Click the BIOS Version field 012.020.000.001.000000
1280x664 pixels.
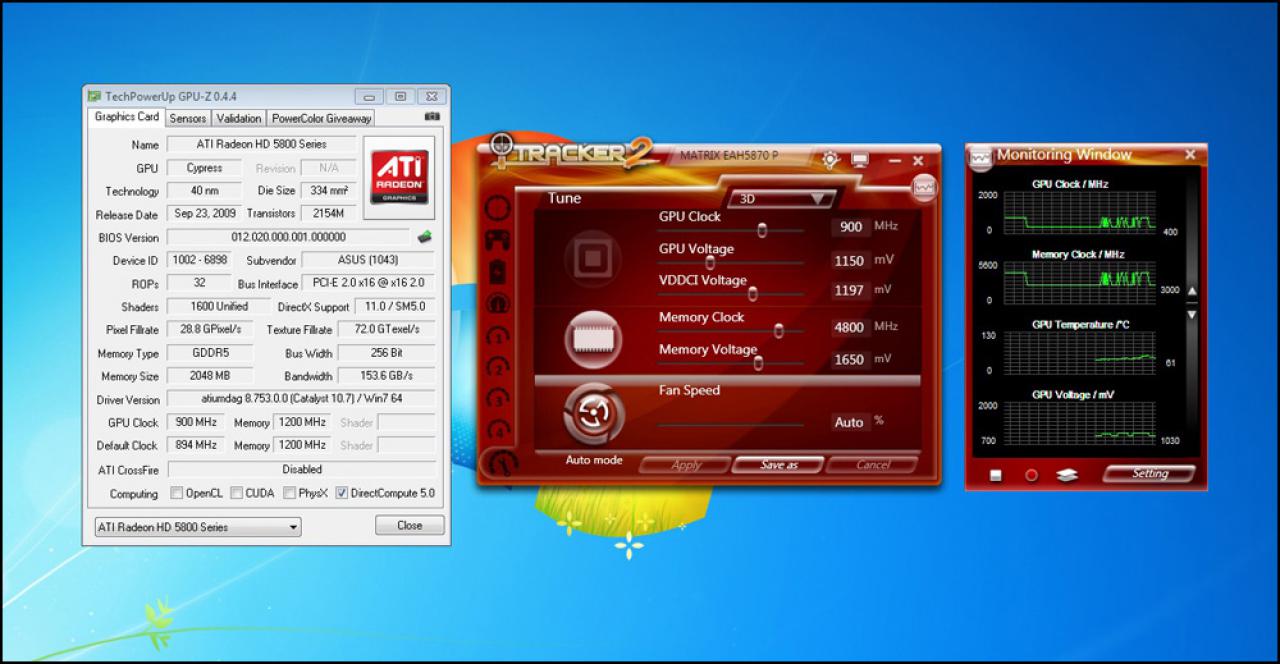pyautogui.click(x=289, y=237)
